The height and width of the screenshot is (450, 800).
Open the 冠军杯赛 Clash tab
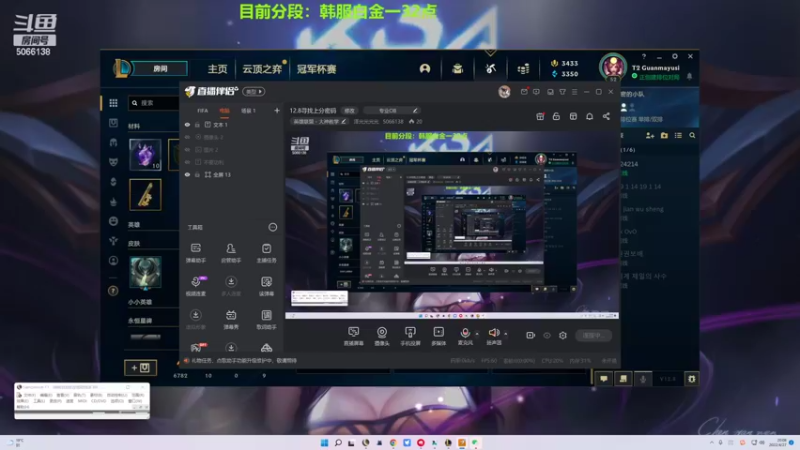pos(316,69)
